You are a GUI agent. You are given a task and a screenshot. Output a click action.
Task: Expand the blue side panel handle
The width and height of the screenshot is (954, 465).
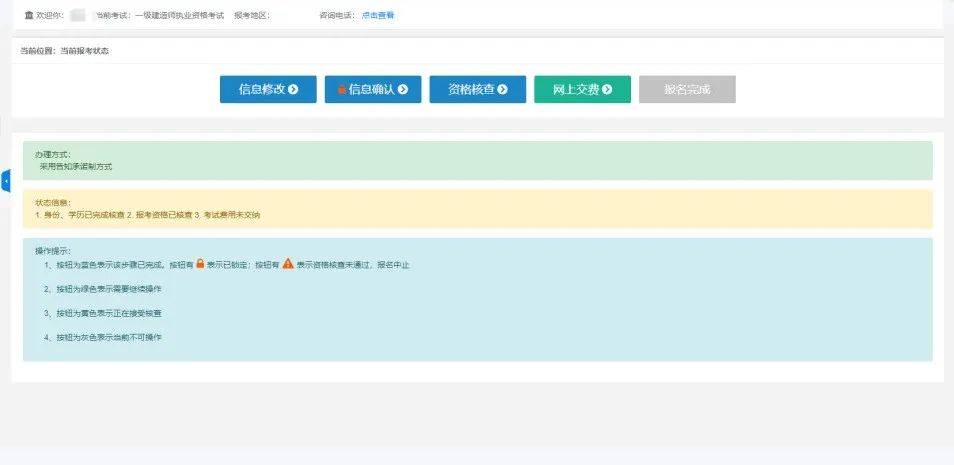[5, 181]
